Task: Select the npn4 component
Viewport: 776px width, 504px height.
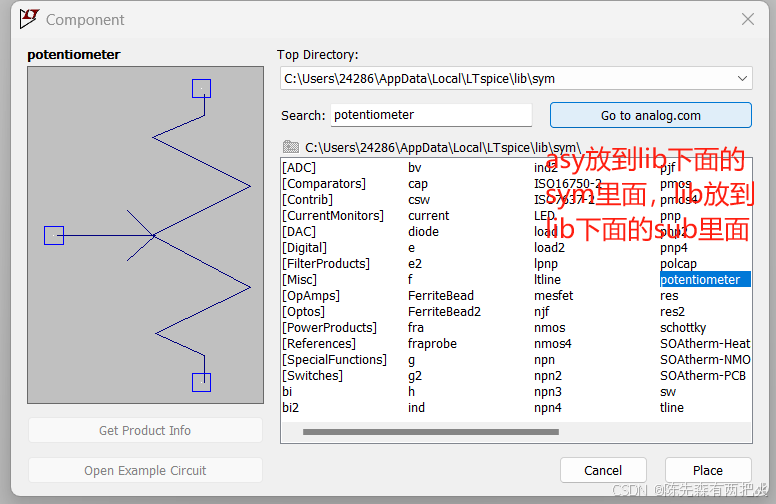Action: [548, 407]
